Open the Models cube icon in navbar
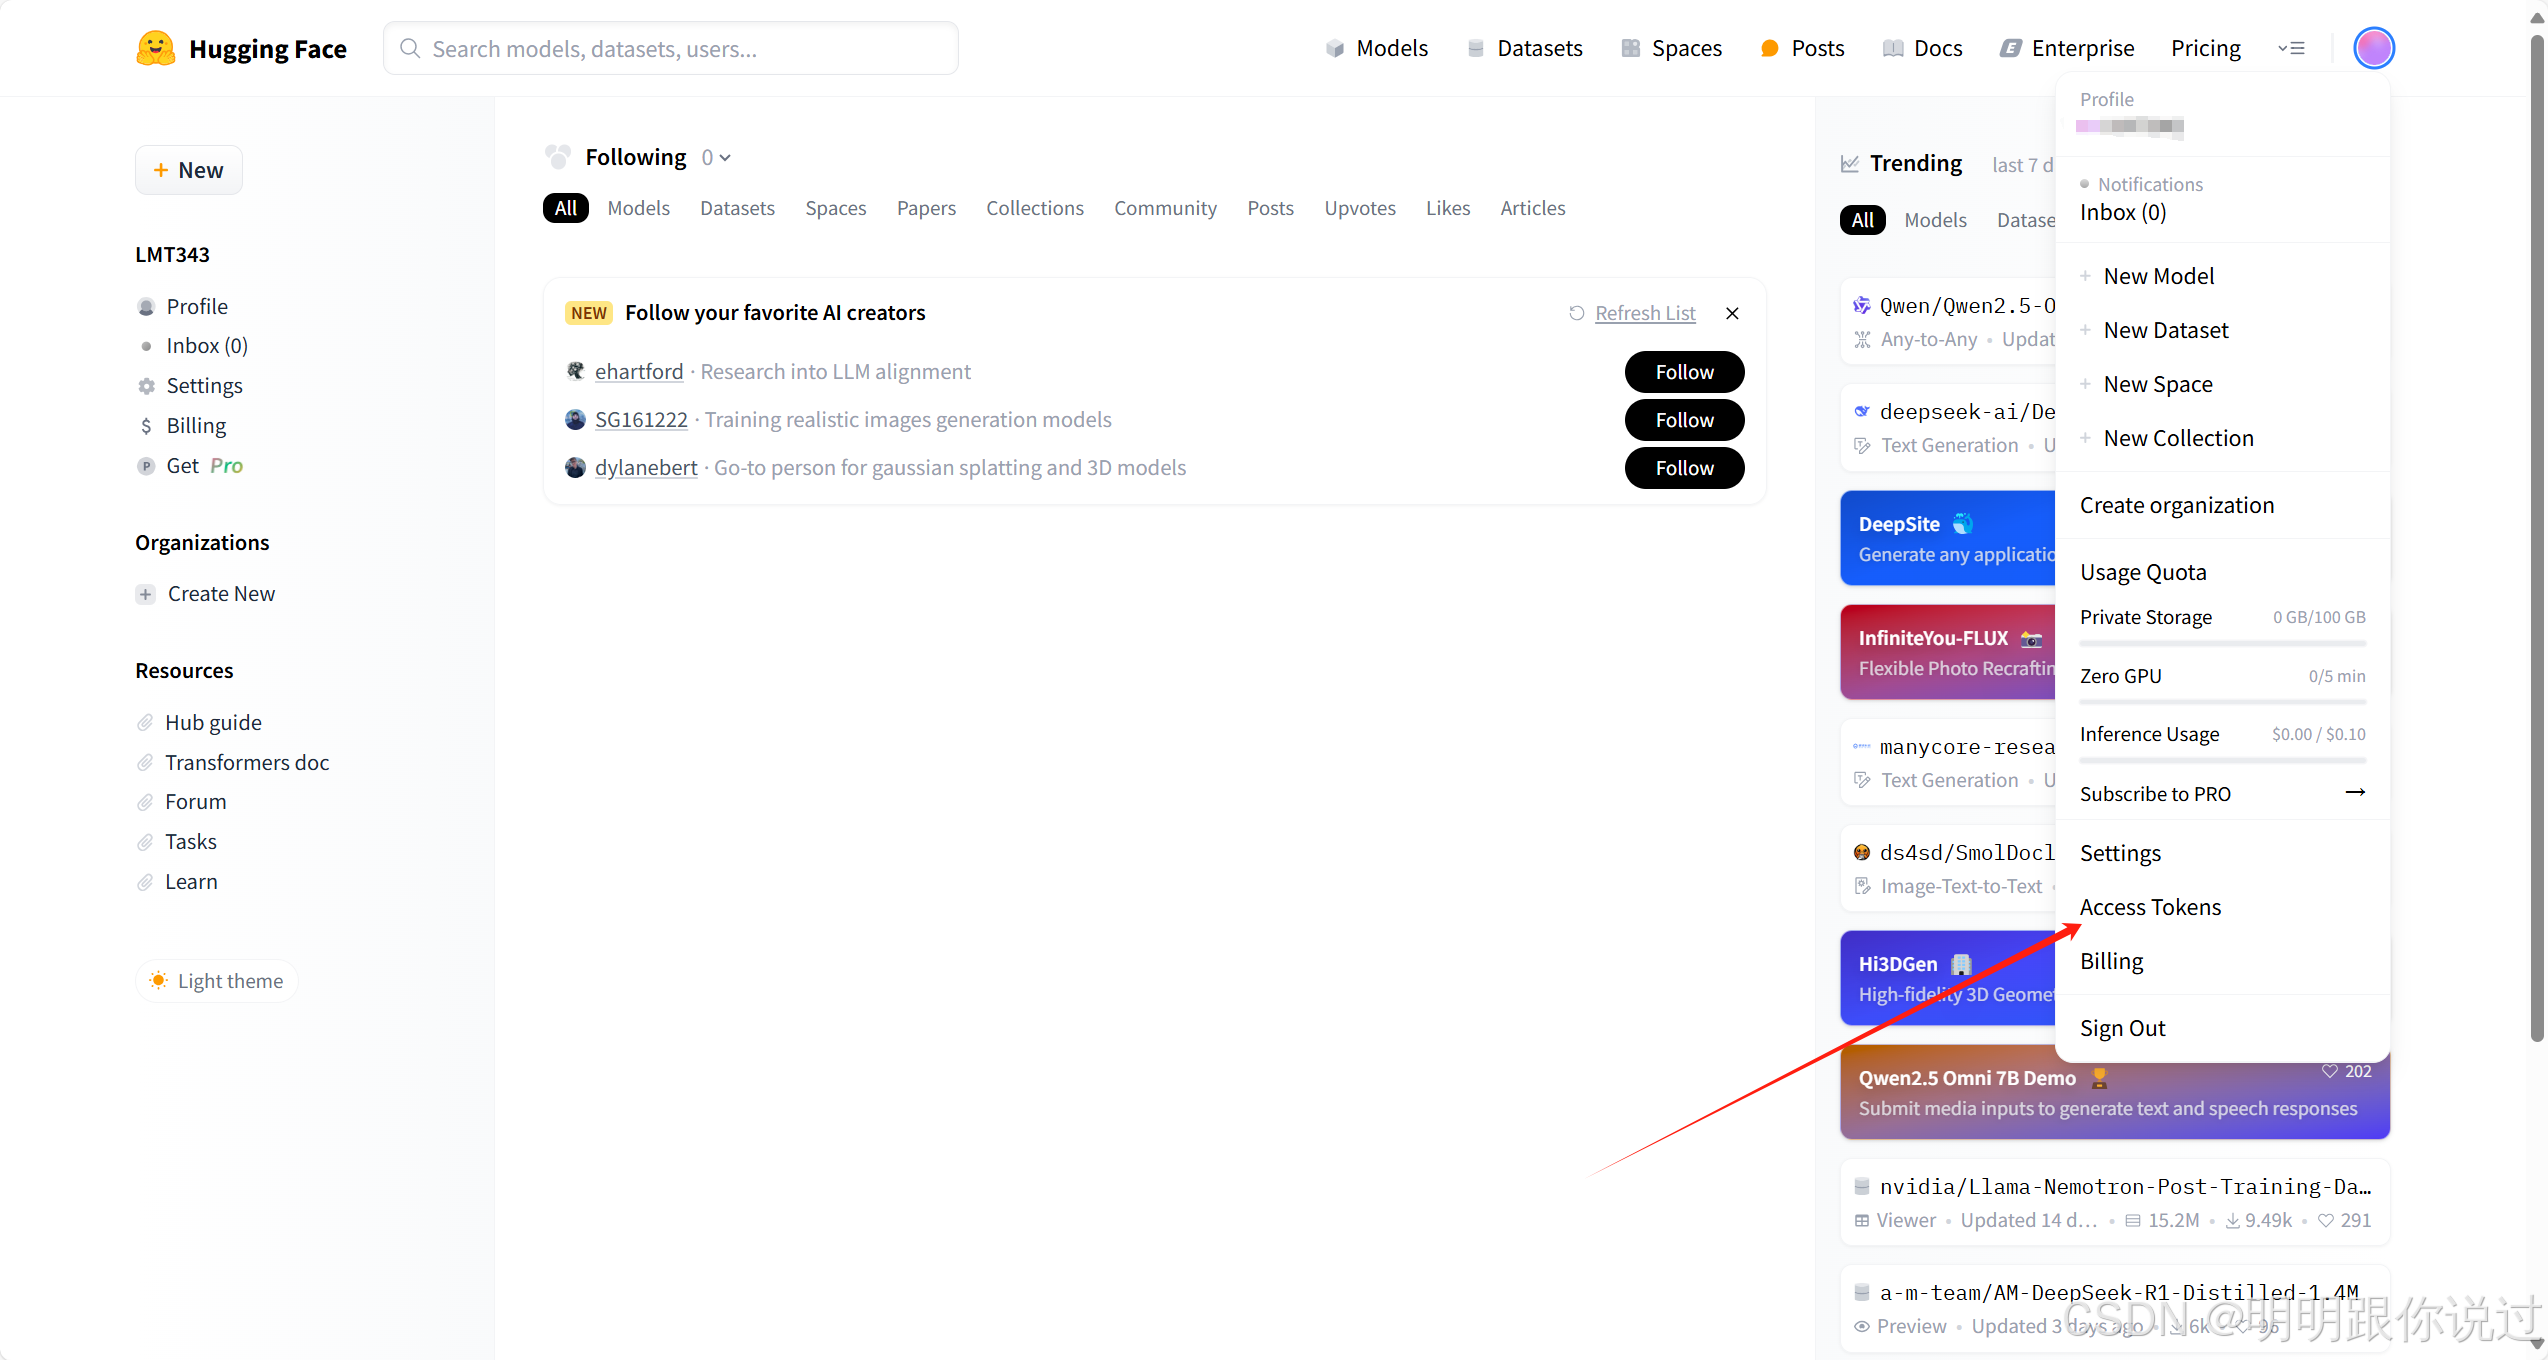The image size is (2548, 1360). [1334, 48]
